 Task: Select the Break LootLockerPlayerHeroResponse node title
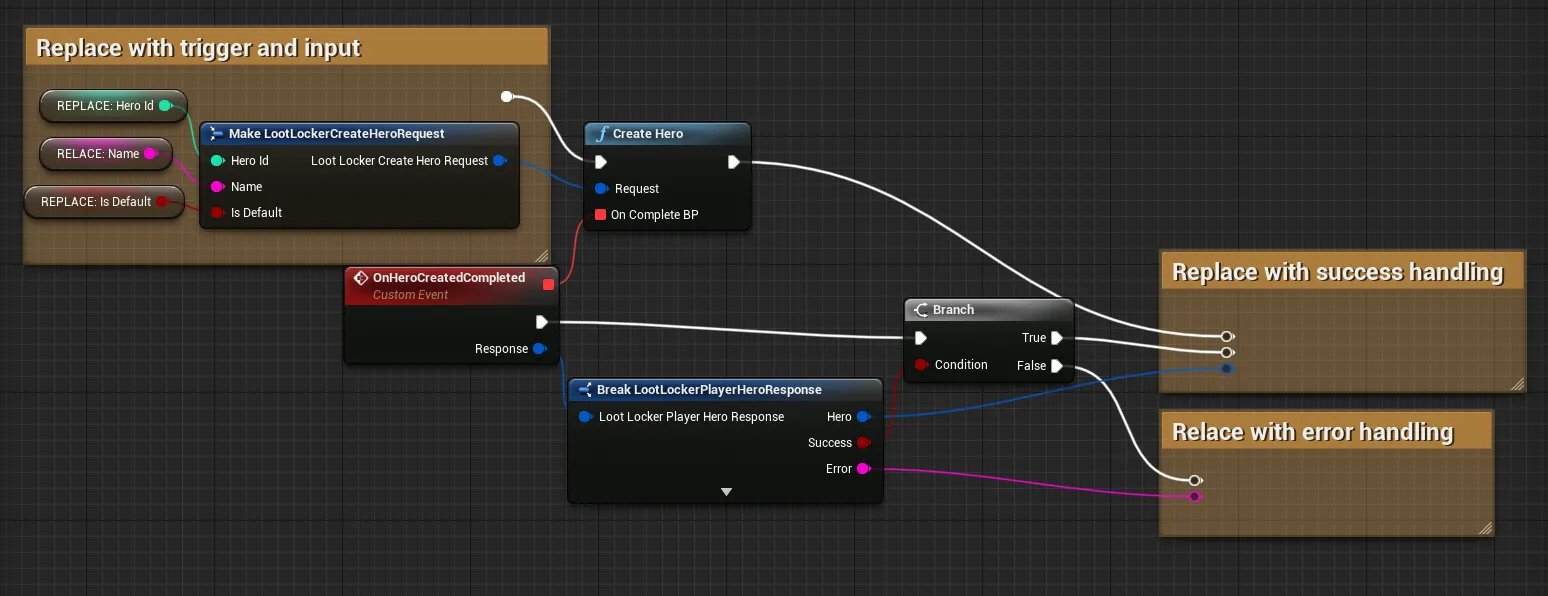pyautogui.click(x=709, y=389)
